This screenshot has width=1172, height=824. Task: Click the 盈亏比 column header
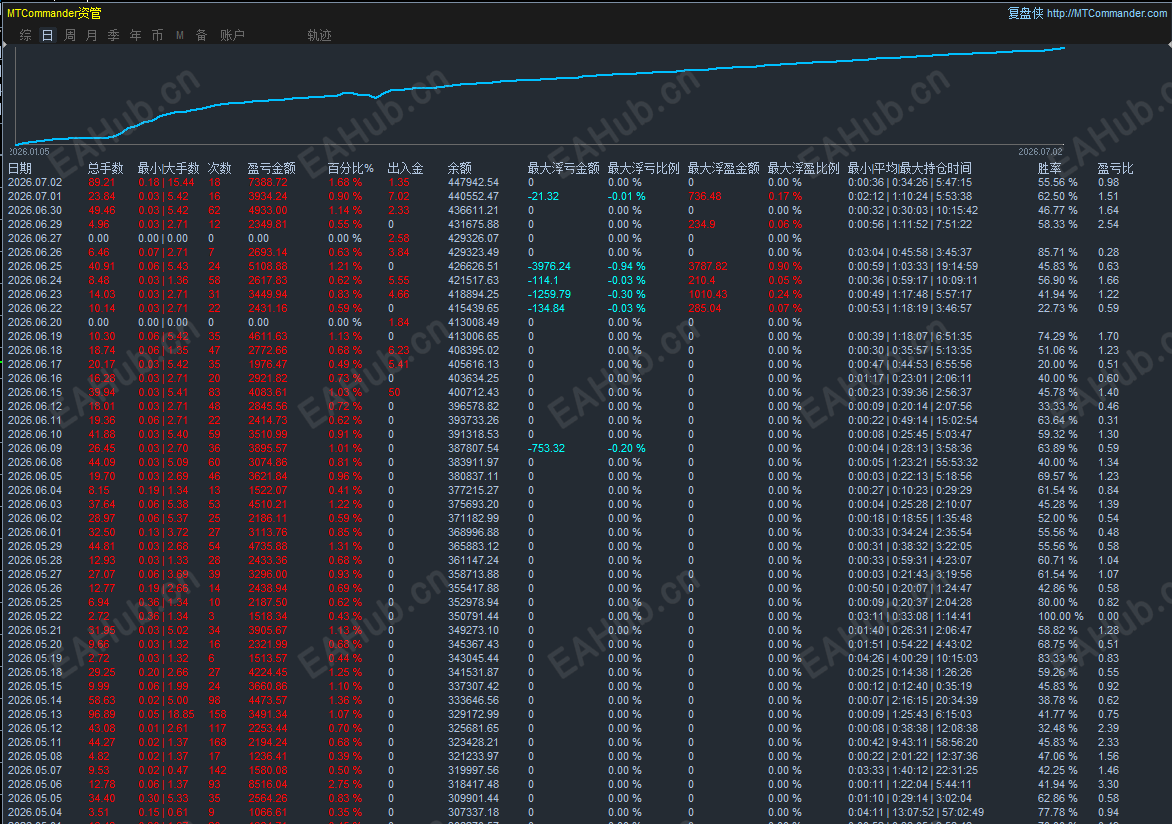(1115, 168)
